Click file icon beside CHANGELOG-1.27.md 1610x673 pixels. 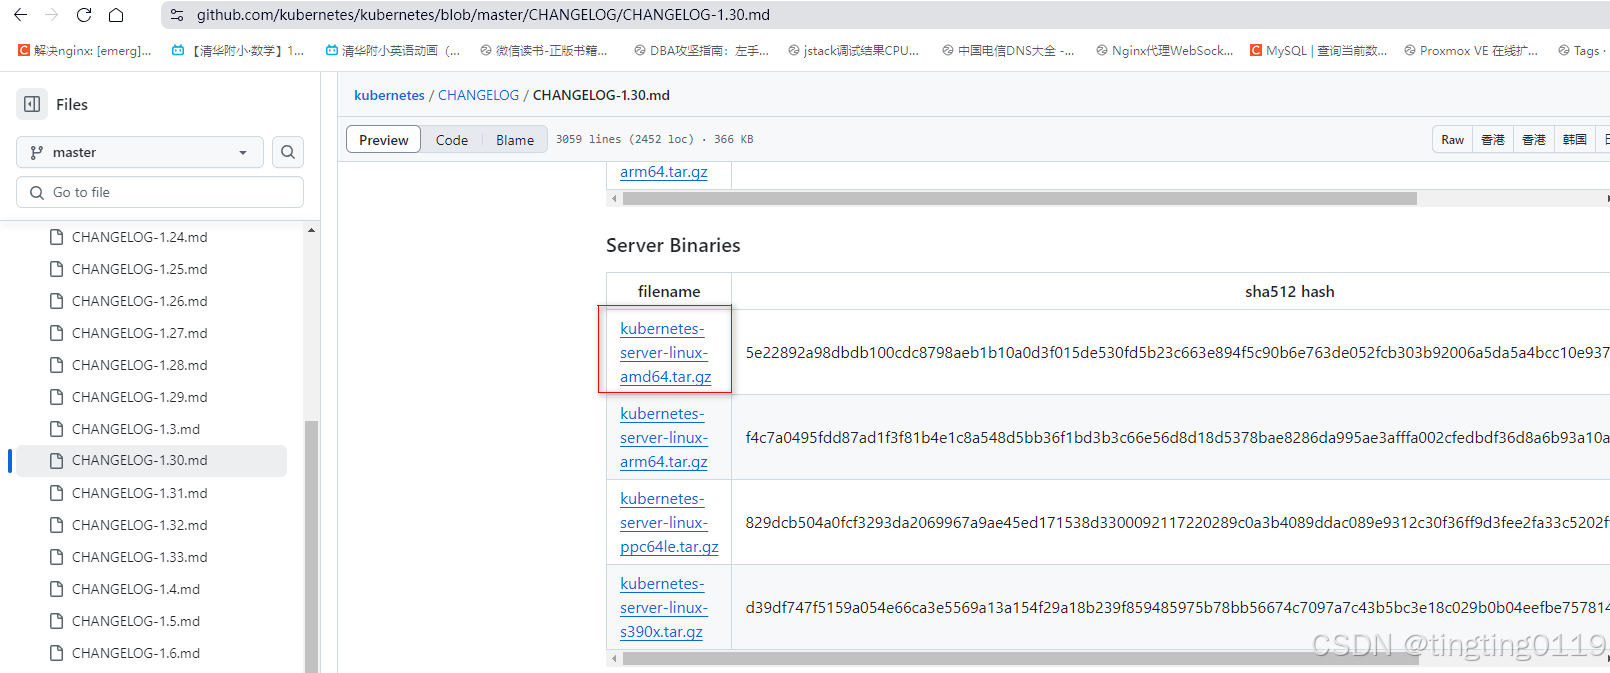(x=56, y=333)
